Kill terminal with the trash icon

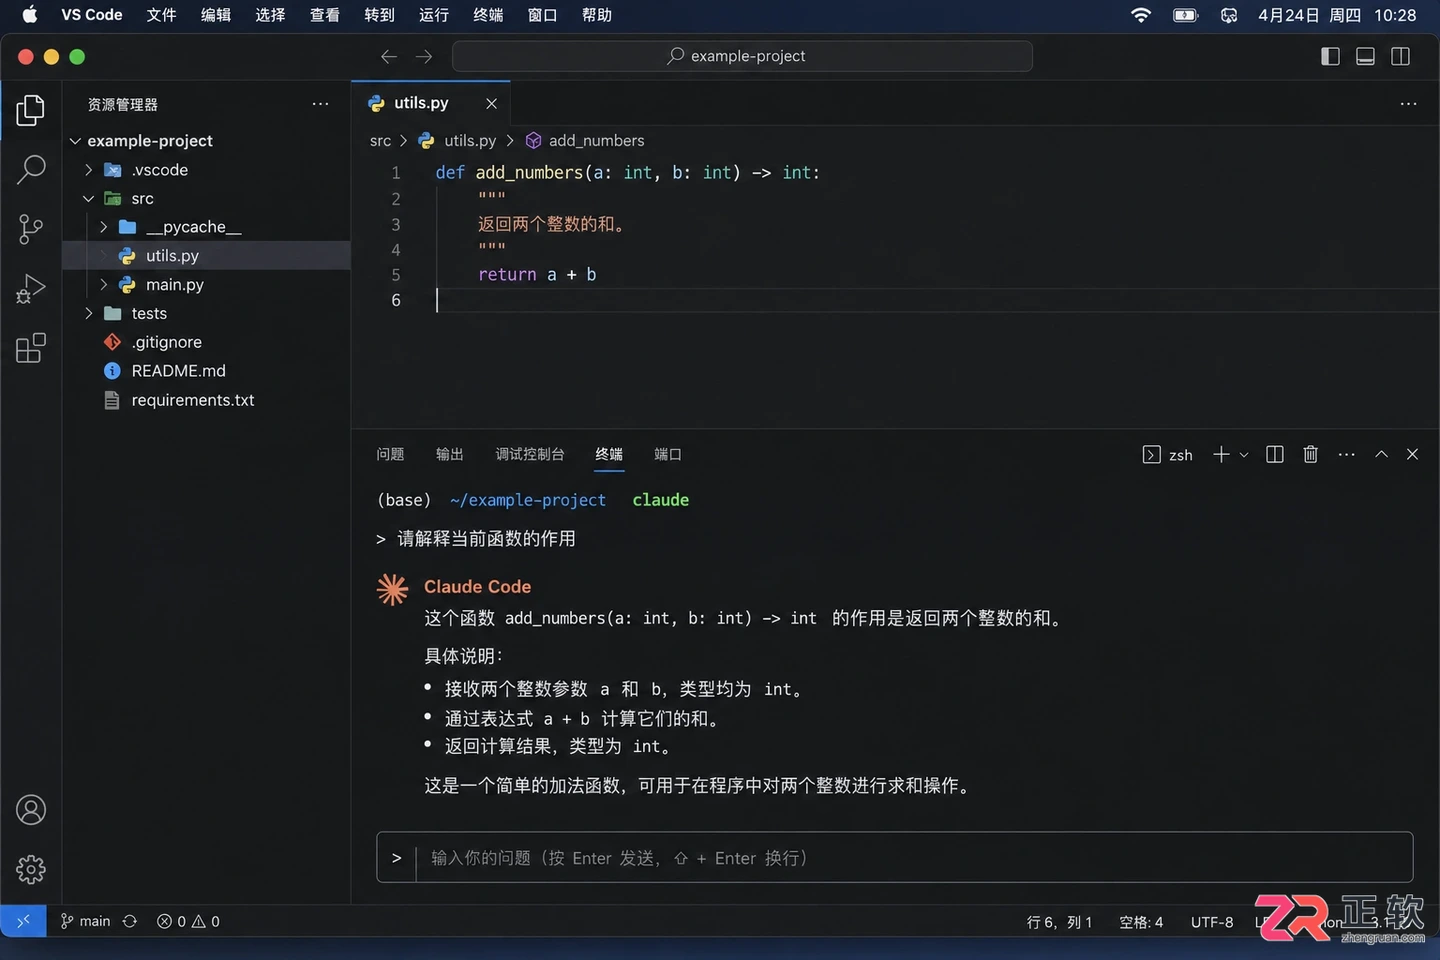pos(1310,454)
